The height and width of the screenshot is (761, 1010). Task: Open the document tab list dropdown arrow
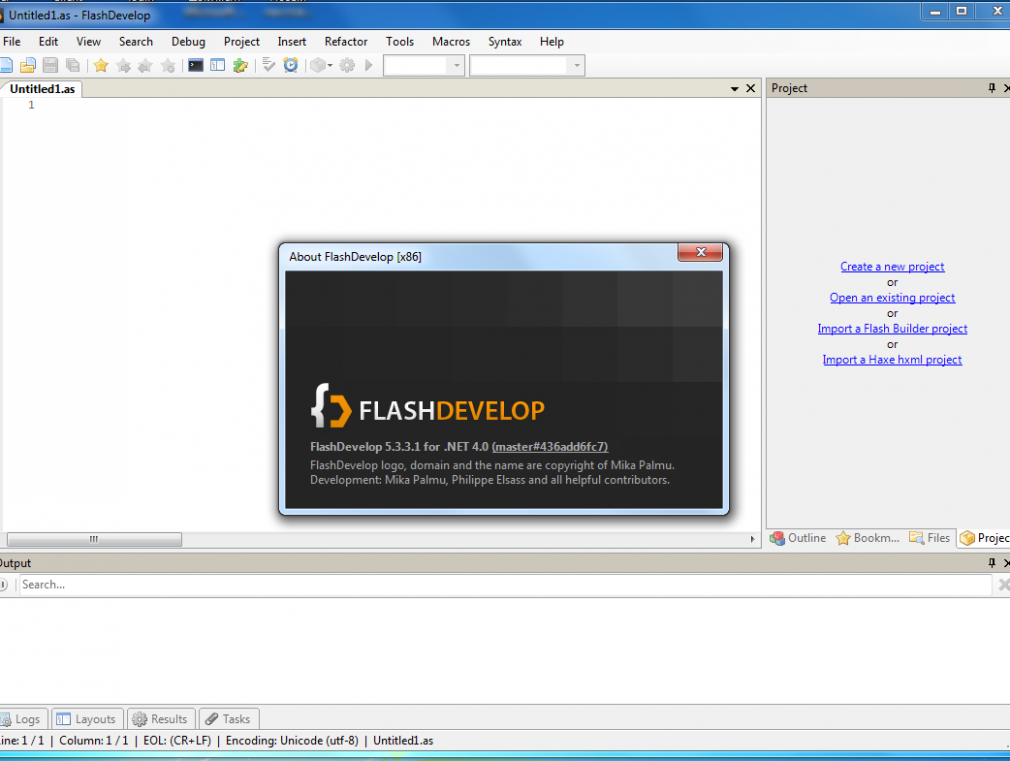[x=734, y=89]
